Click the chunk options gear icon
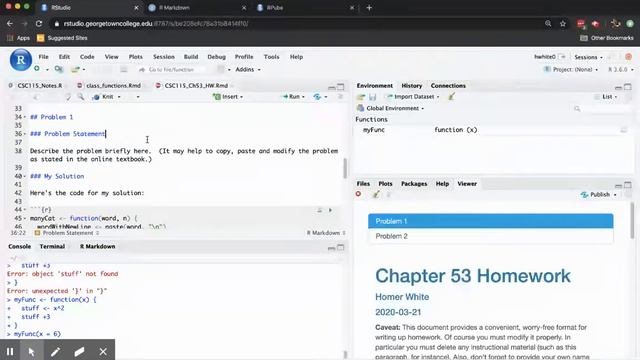 [320, 210]
